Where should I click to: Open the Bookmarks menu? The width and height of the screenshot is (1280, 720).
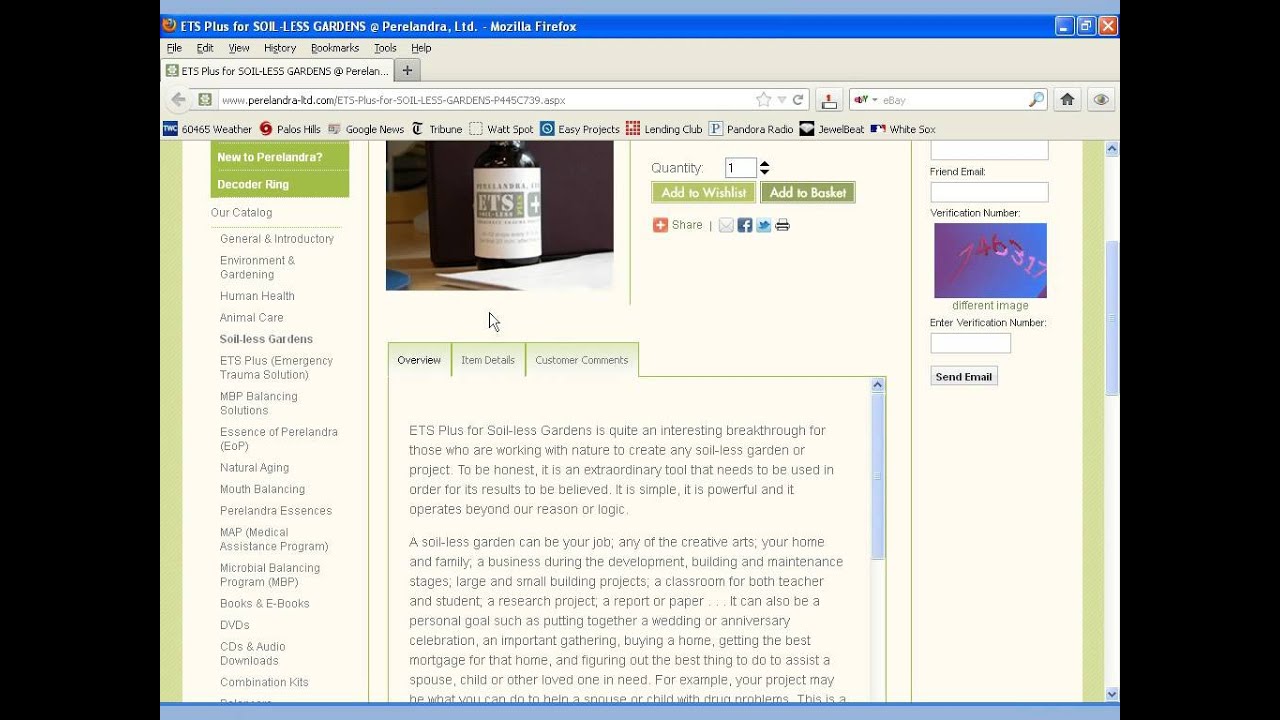(x=335, y=48)
